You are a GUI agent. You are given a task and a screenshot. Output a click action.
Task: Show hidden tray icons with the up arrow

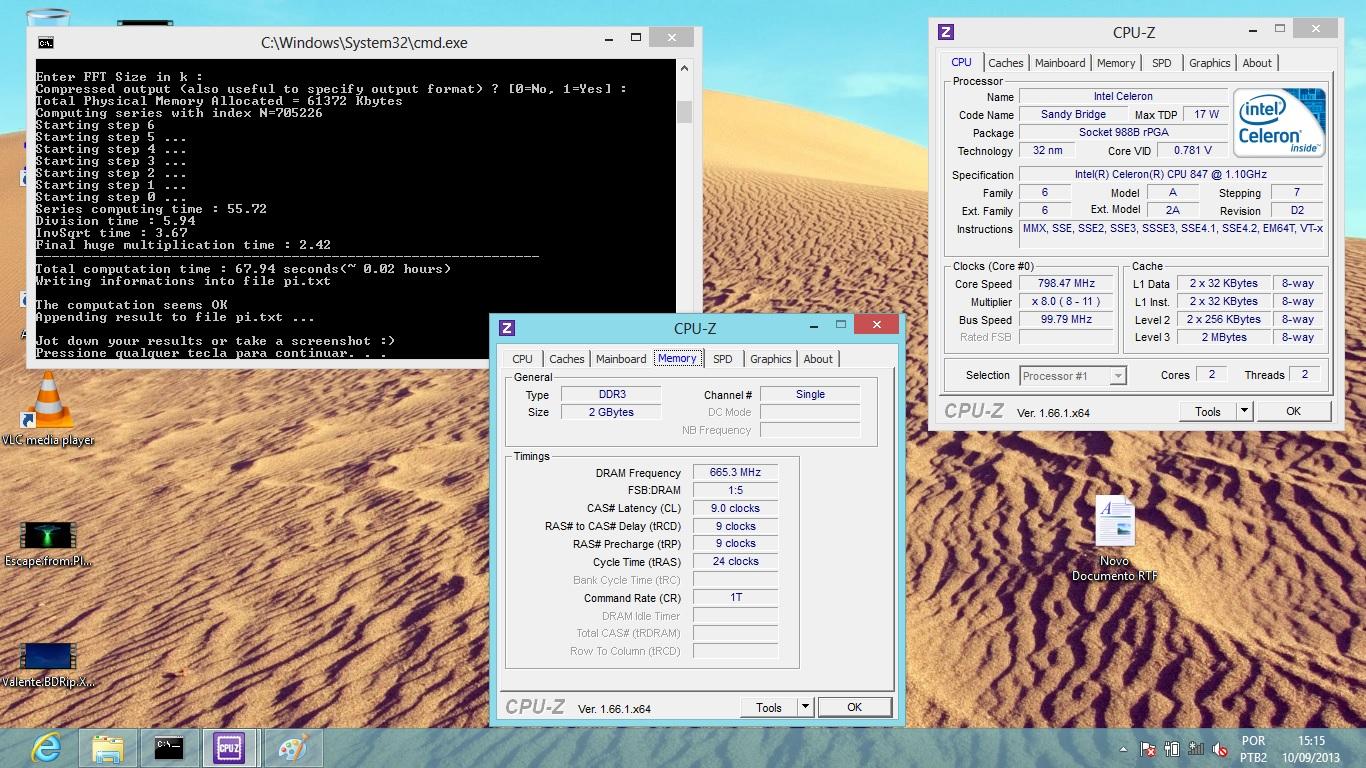(x=1125, y=748)
